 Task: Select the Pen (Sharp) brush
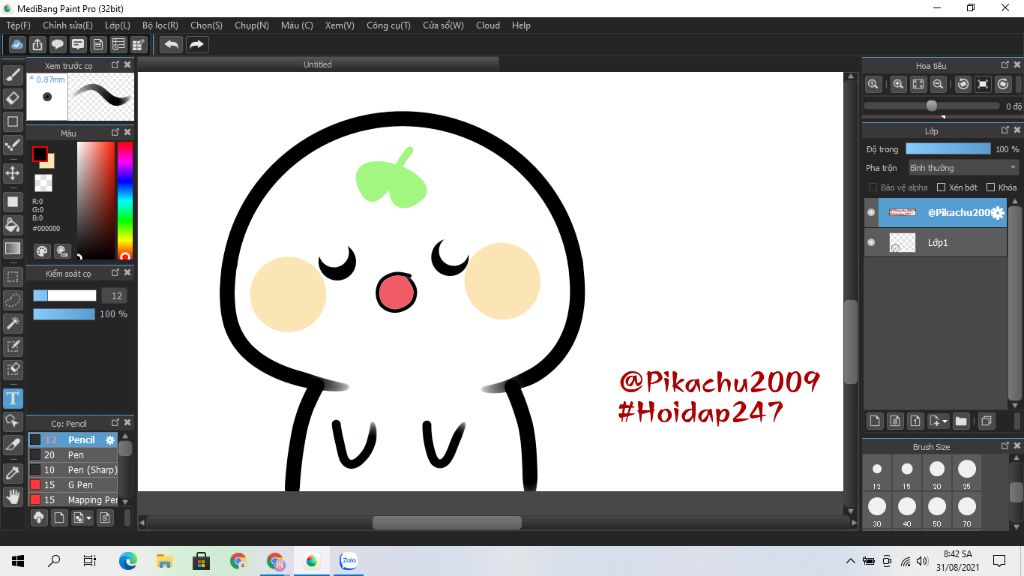(x=73, y=470)
